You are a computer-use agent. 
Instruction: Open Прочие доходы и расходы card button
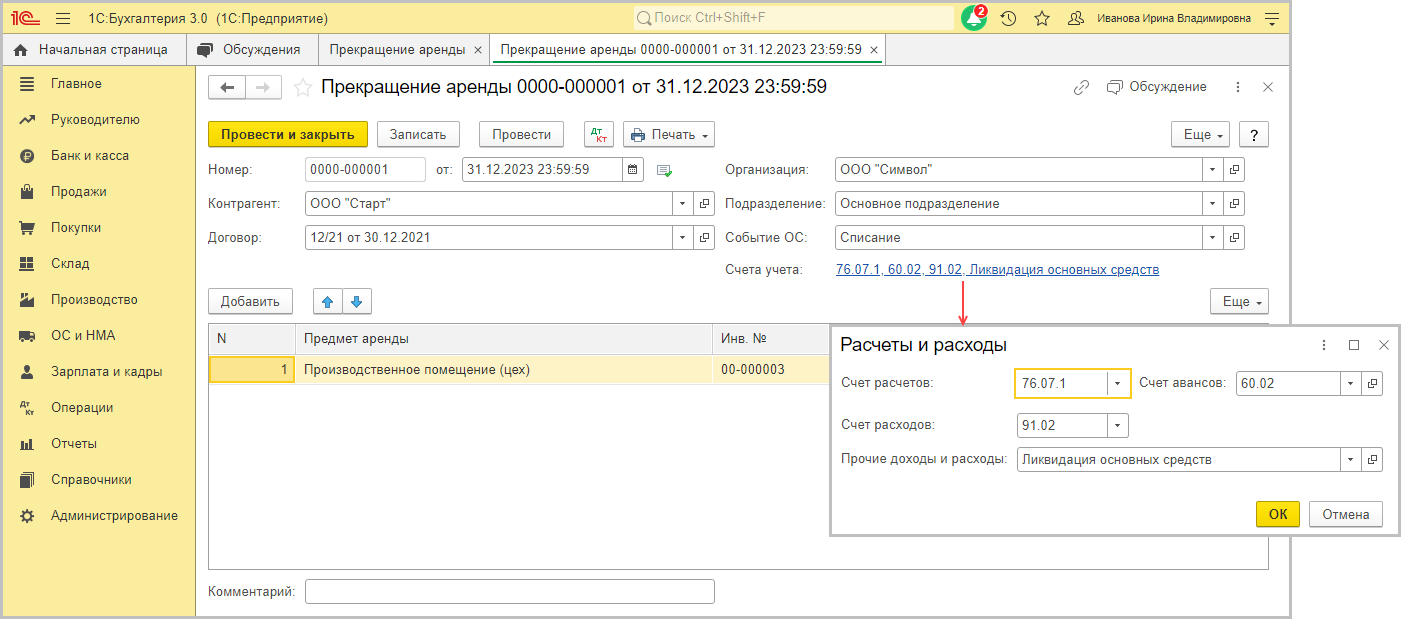coord(1373,460)
